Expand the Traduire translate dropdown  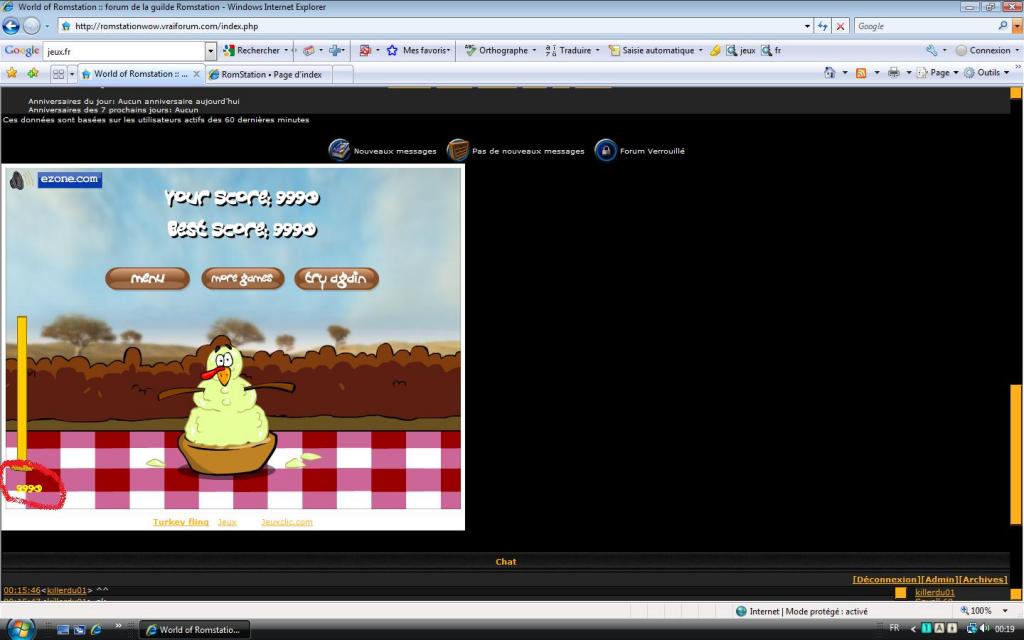tap(597, 50)
